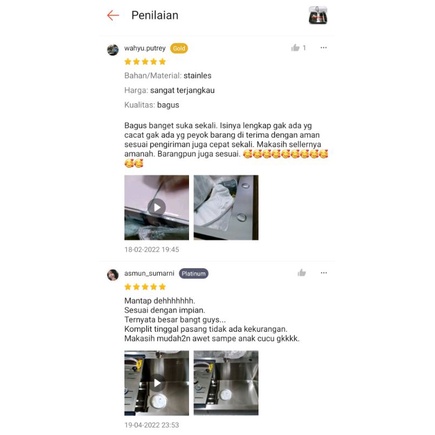The height and width of the screenshot is (435, 435).
Task: Open username asmun_sumarni
Action: (x=149, y=273)
